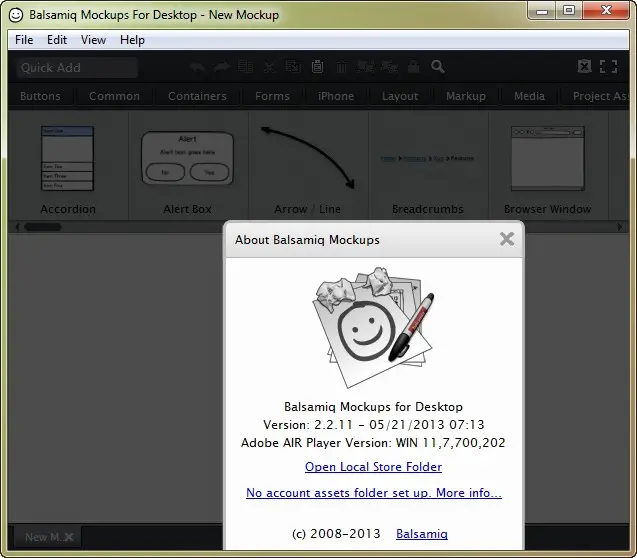Click the Redo arrow icon in toolbar
Screen dimensions: 637x558
coord(222,67)
